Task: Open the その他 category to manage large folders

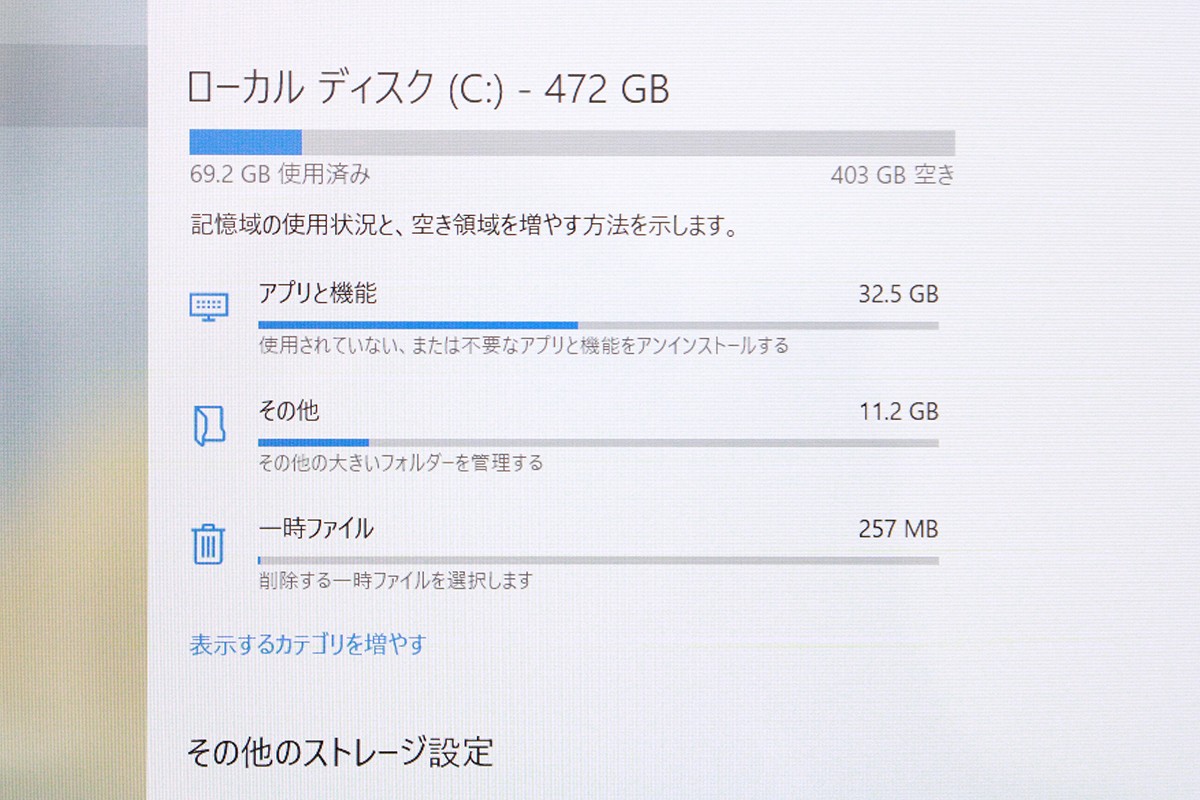Action: pyautogui.click(x=288, y=411)
